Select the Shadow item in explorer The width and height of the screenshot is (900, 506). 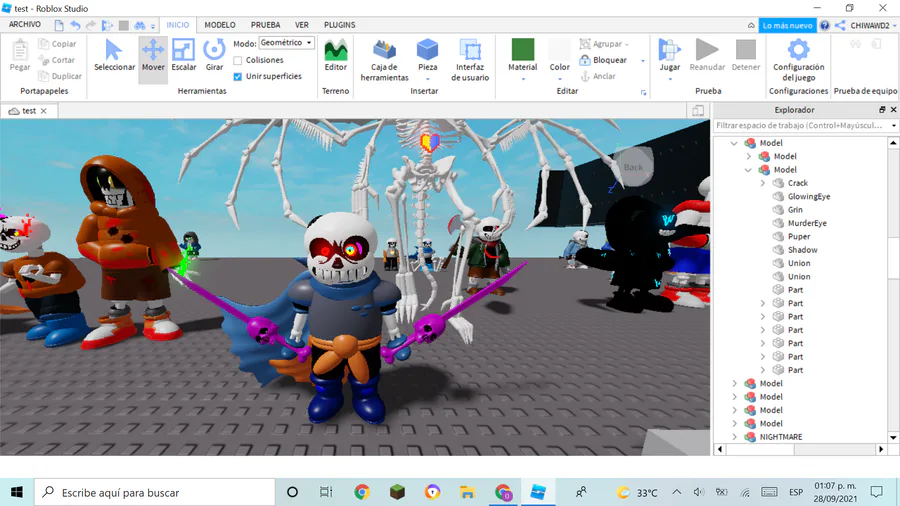click(x=802, y=250)
